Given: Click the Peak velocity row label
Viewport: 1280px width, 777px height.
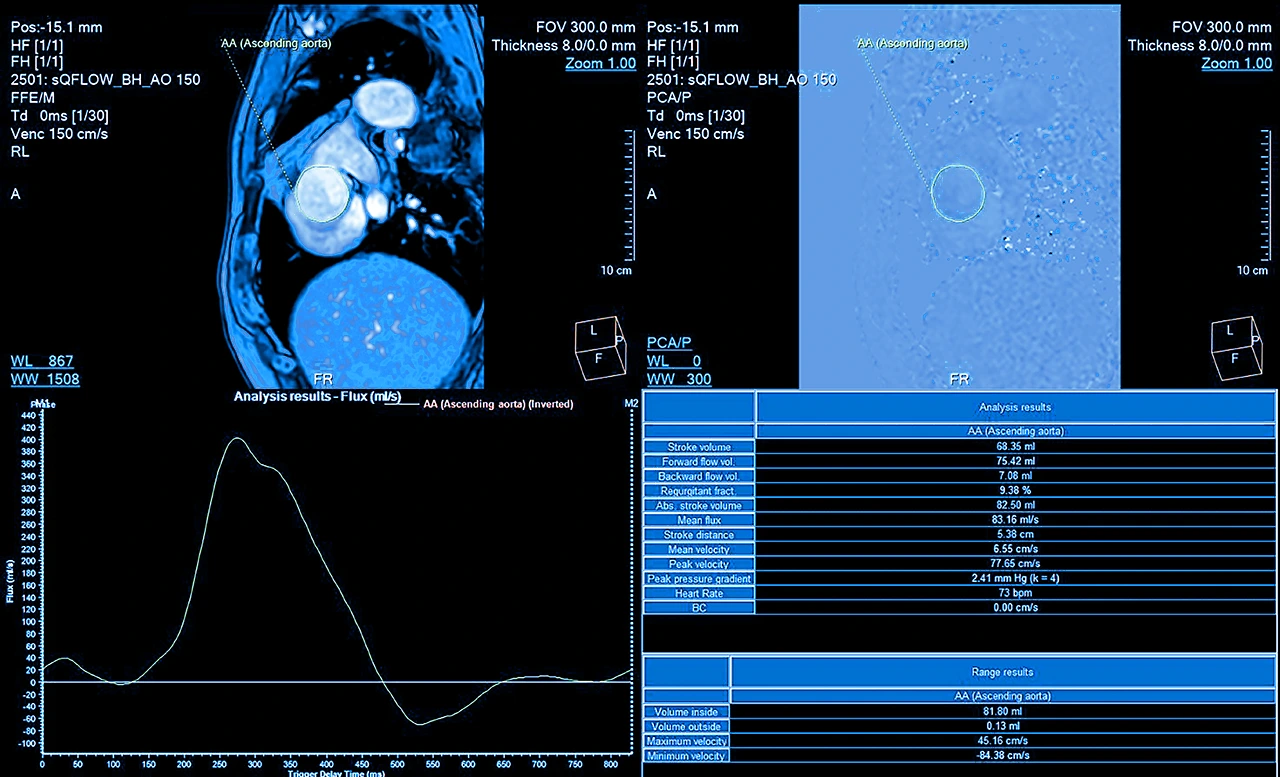Looking at the screenshot, I should 697,564.
